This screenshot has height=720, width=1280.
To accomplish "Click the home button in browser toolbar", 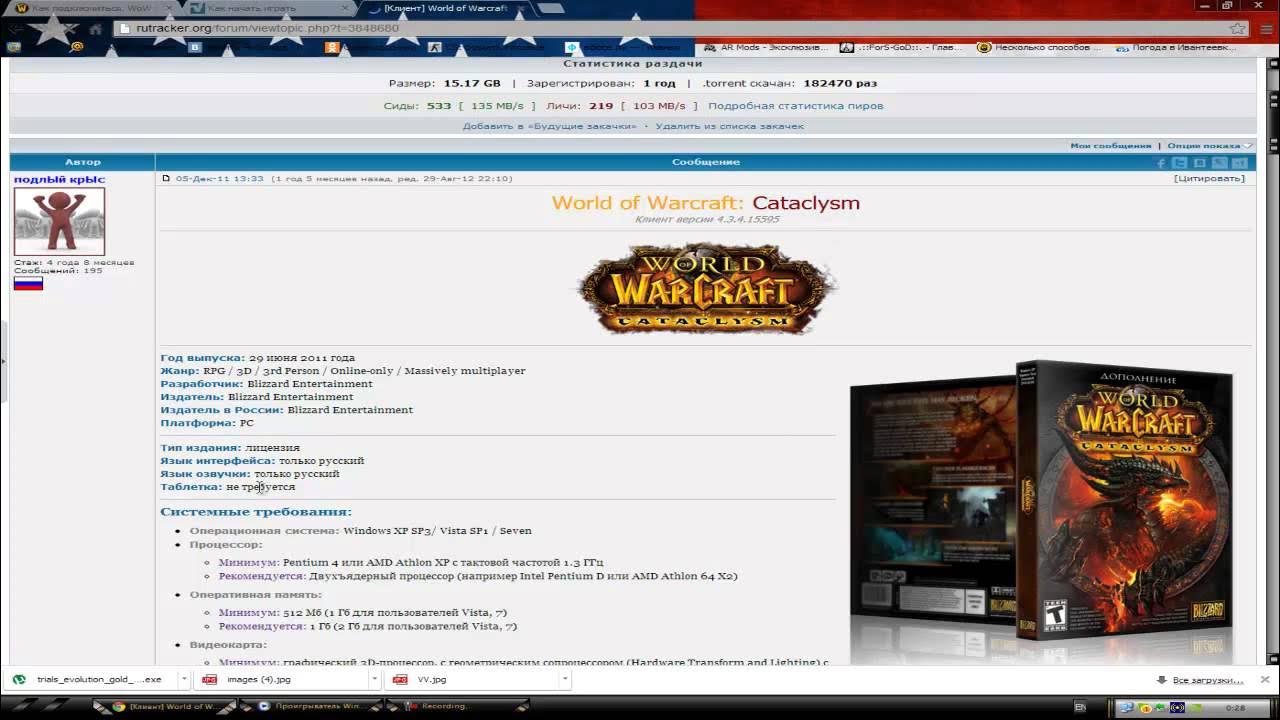I will [96, 28].
